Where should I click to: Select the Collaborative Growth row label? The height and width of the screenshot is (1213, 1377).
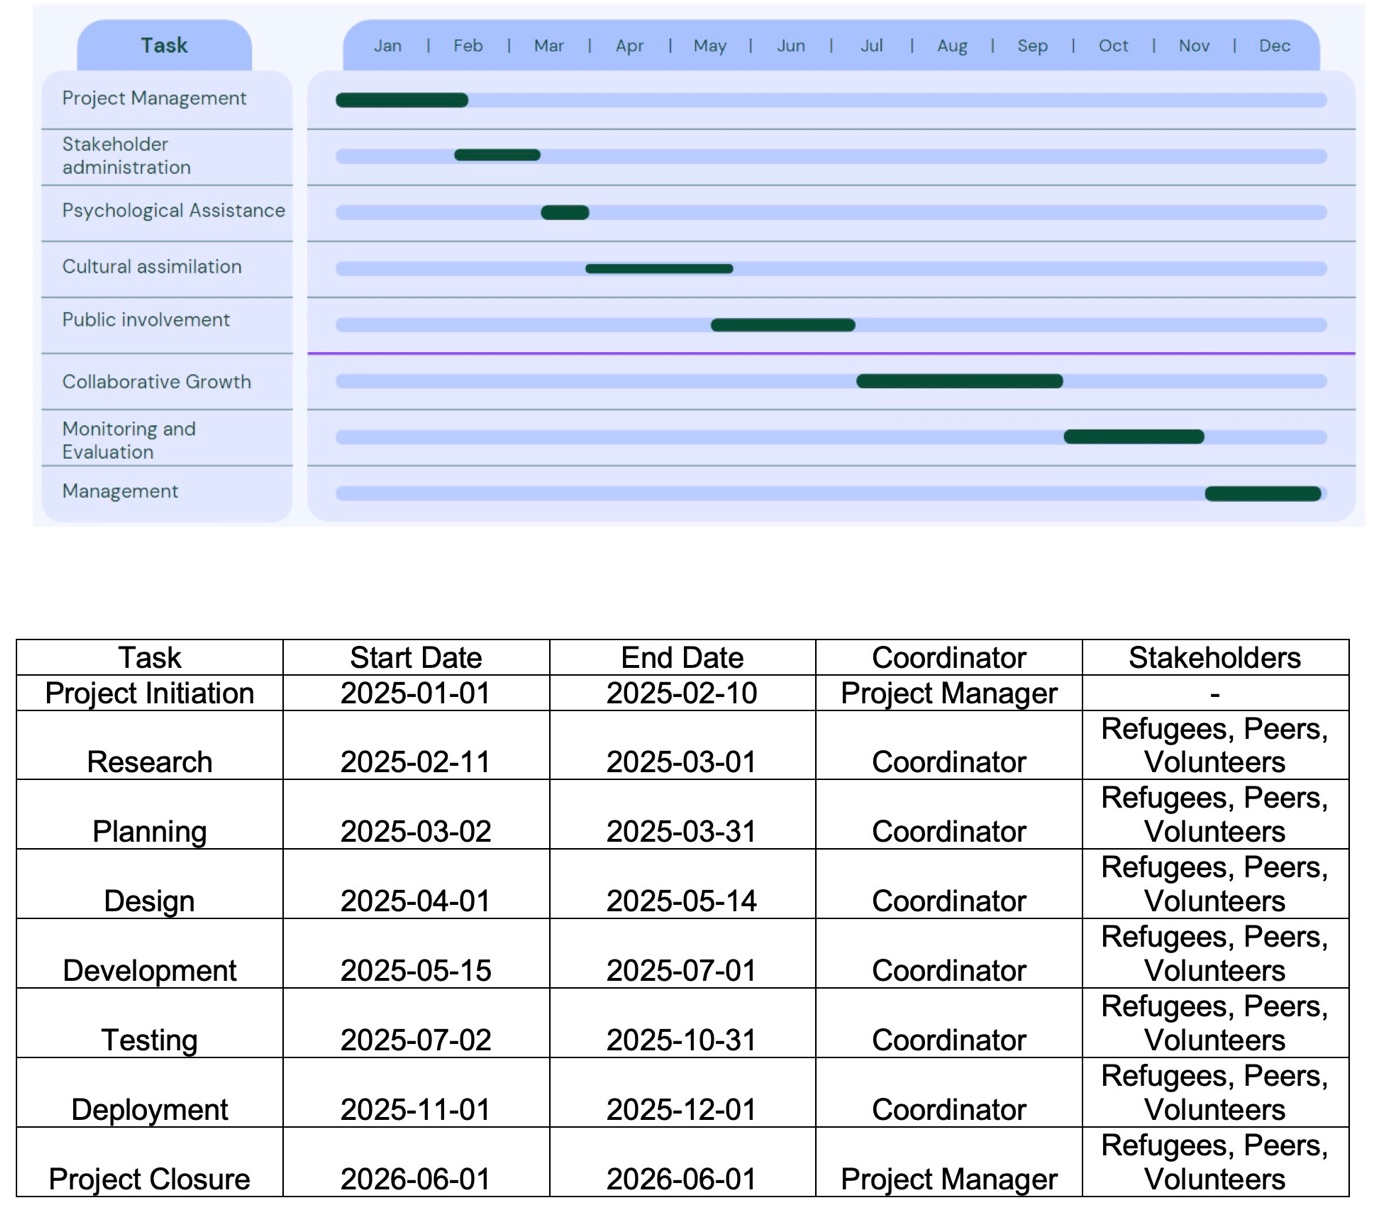pyautogui.click(x=156, y=382)
